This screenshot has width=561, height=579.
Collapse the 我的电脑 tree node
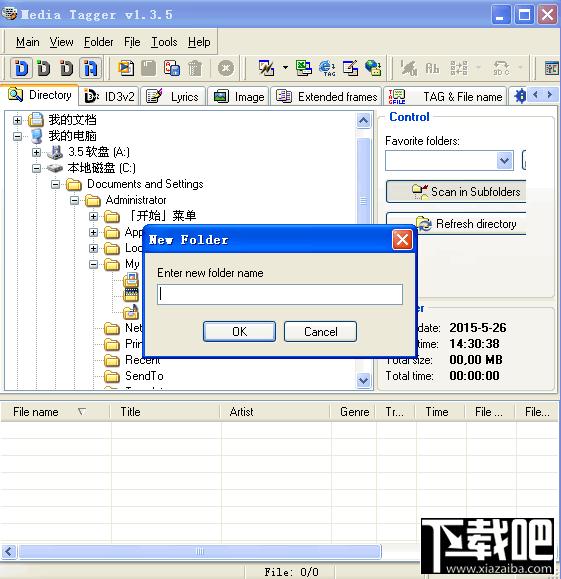coord(17,136)
